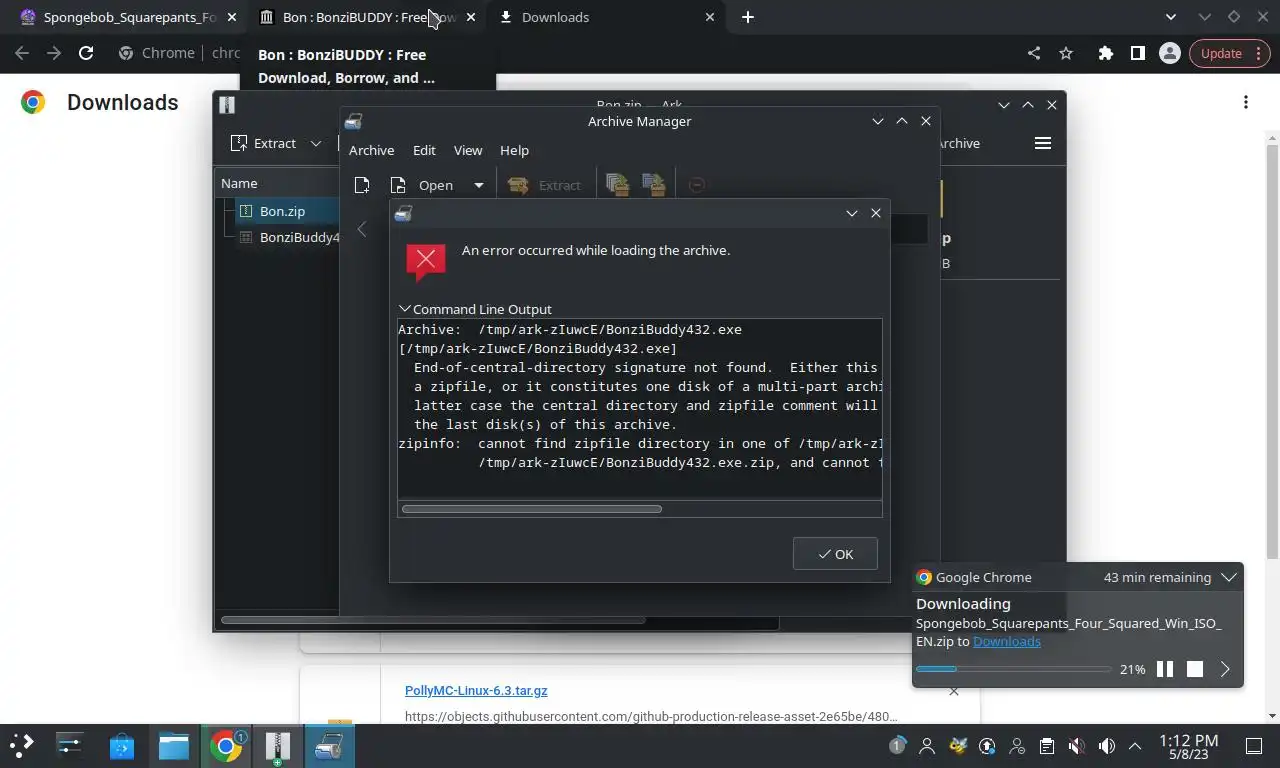Expand the Open recent dropdown arrow
Screen dimensions: 1280x768
tap(478, 185)
